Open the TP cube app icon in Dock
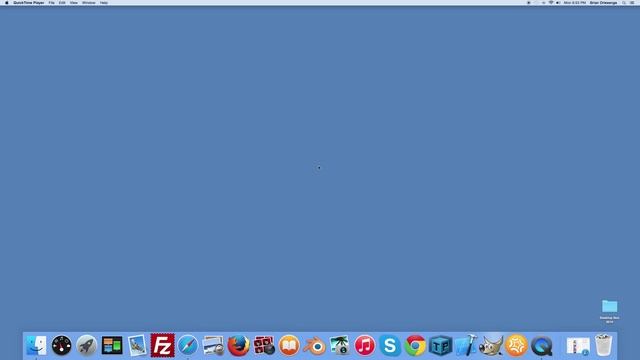 (440, 345)
